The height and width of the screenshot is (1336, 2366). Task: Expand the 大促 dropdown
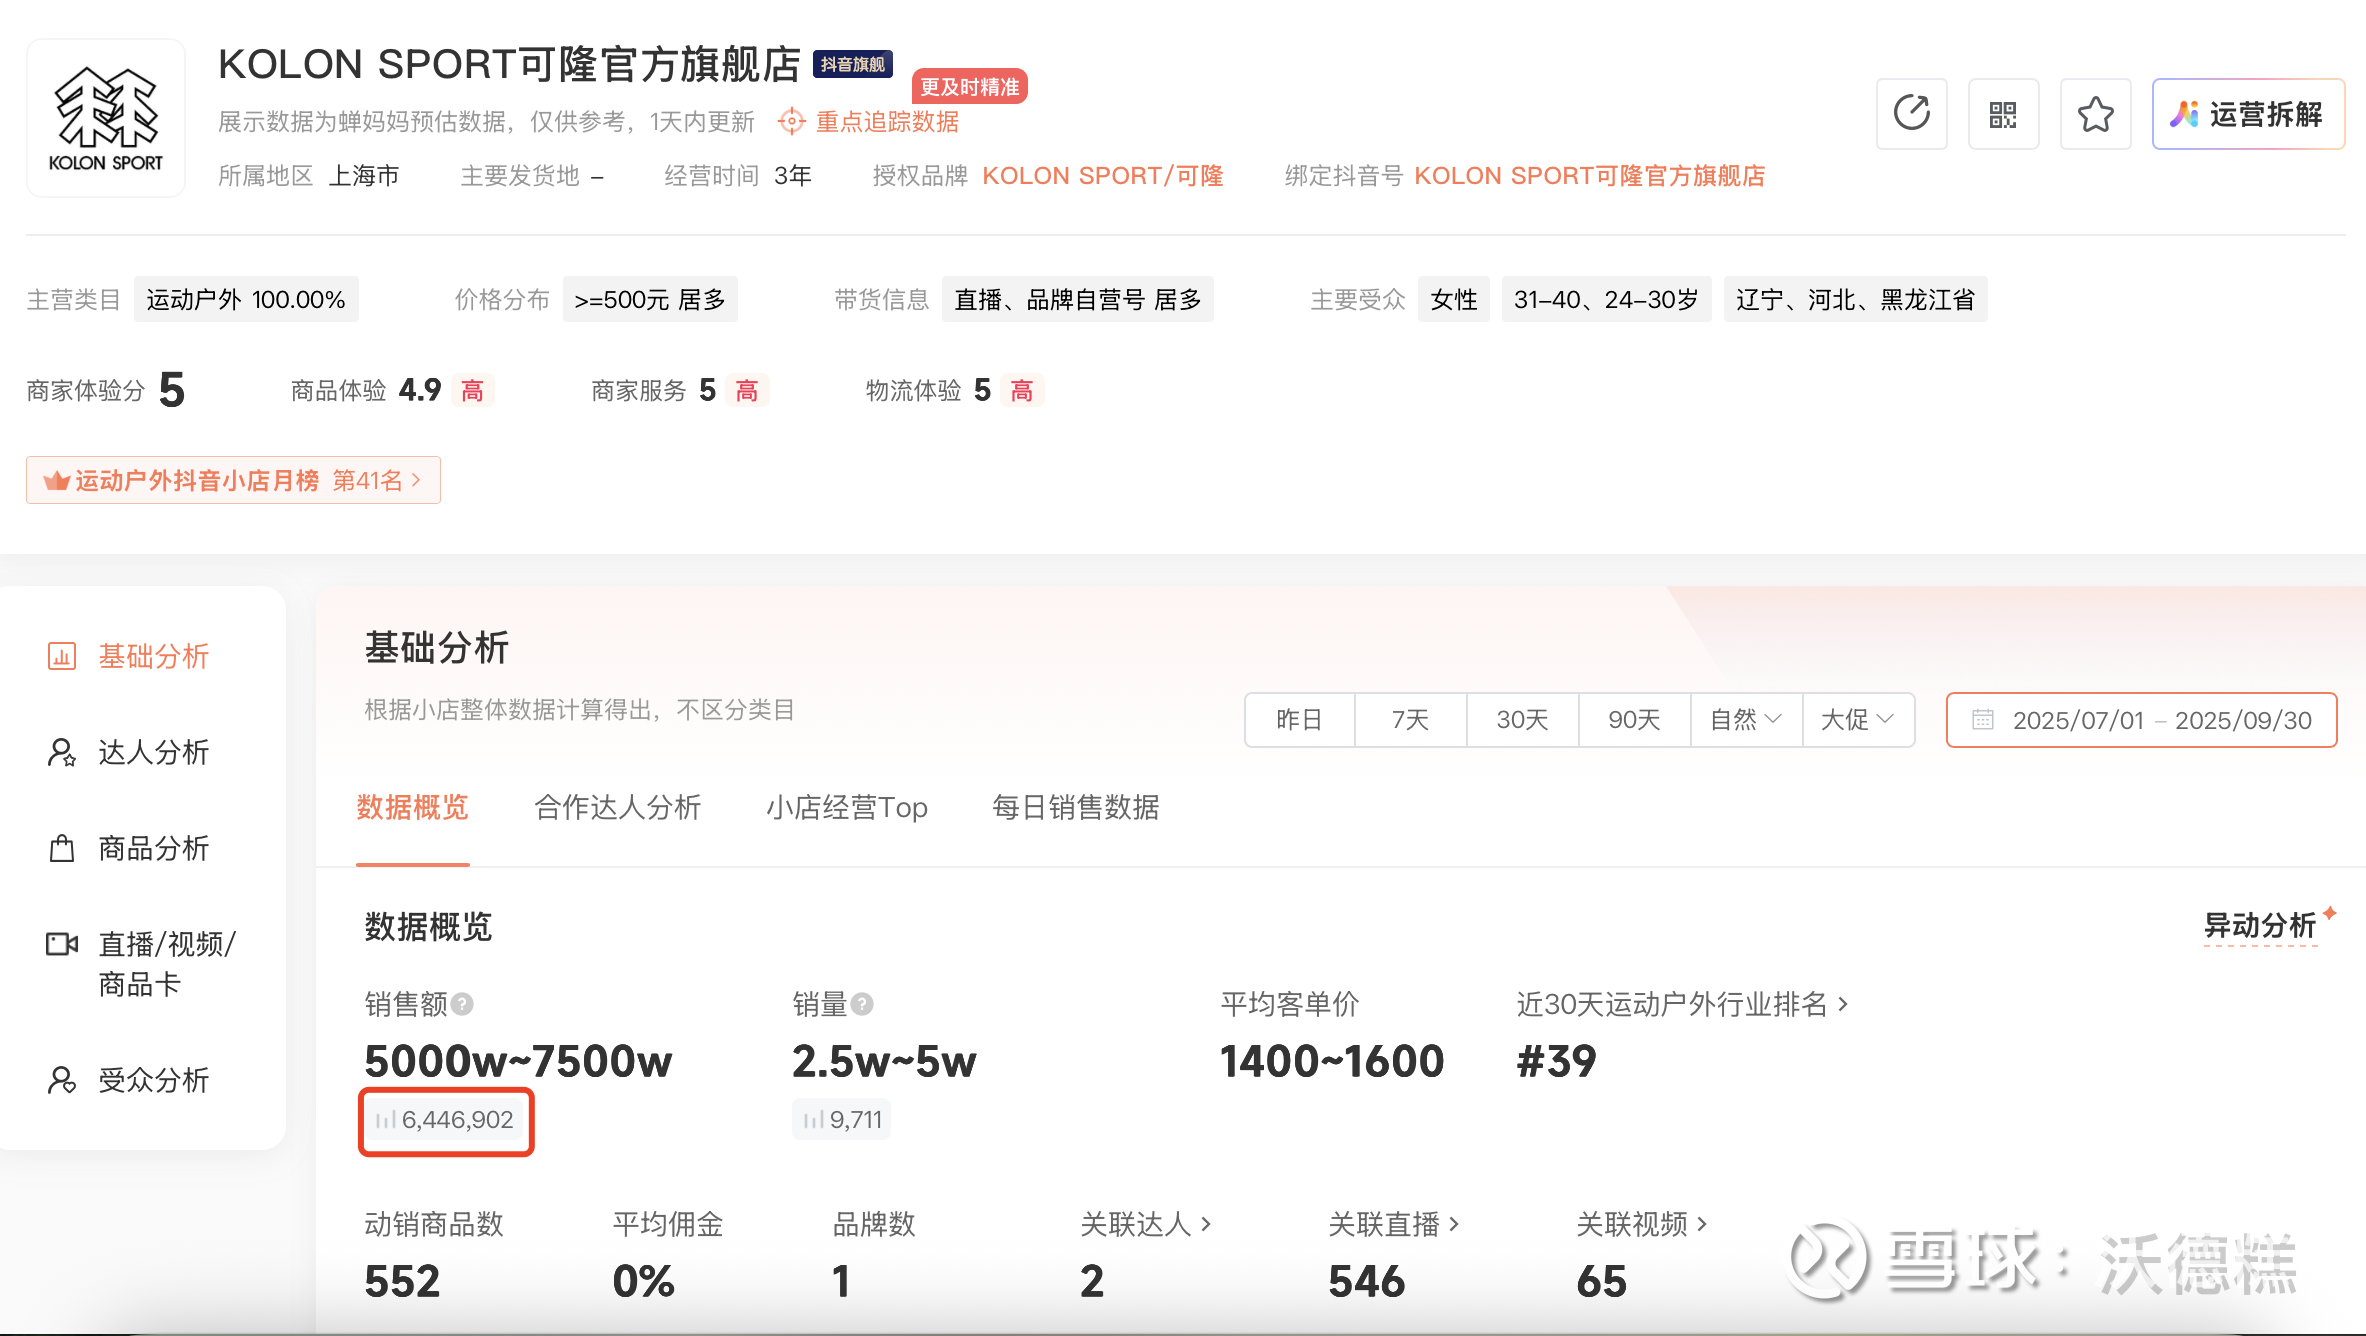click(x=1857, y=720)
